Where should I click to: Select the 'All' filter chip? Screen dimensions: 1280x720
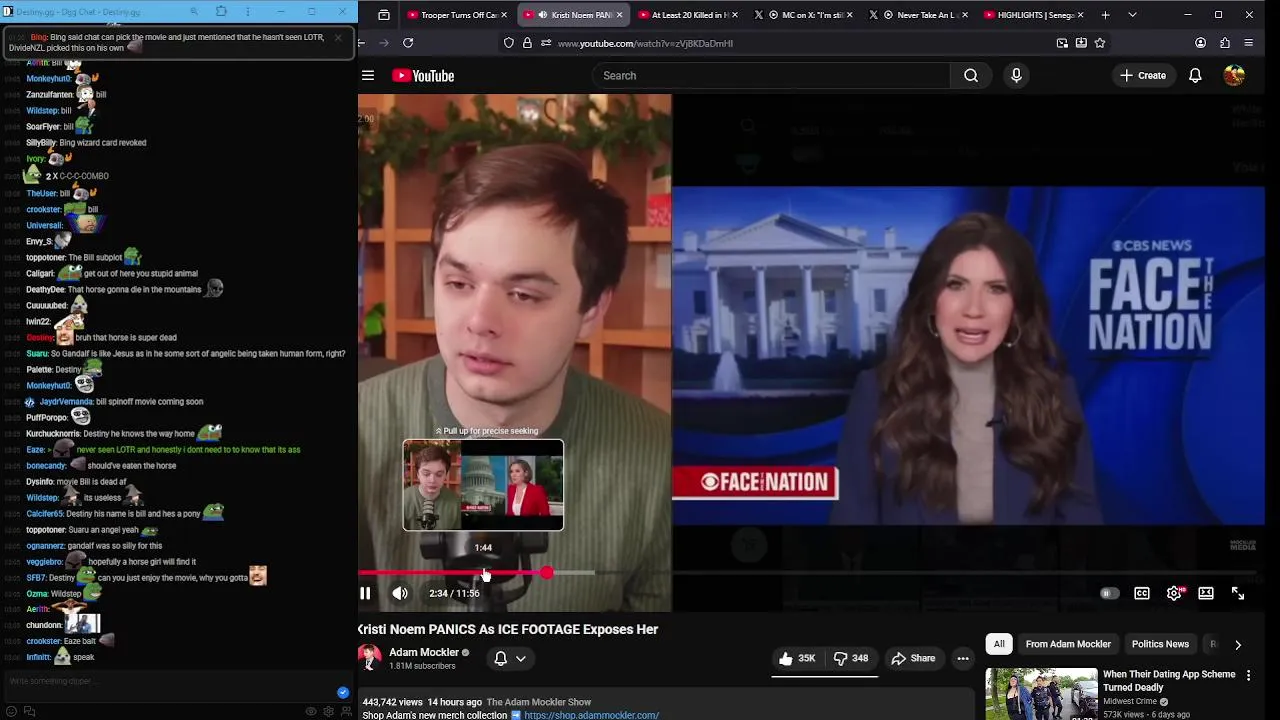coord(999,644)
